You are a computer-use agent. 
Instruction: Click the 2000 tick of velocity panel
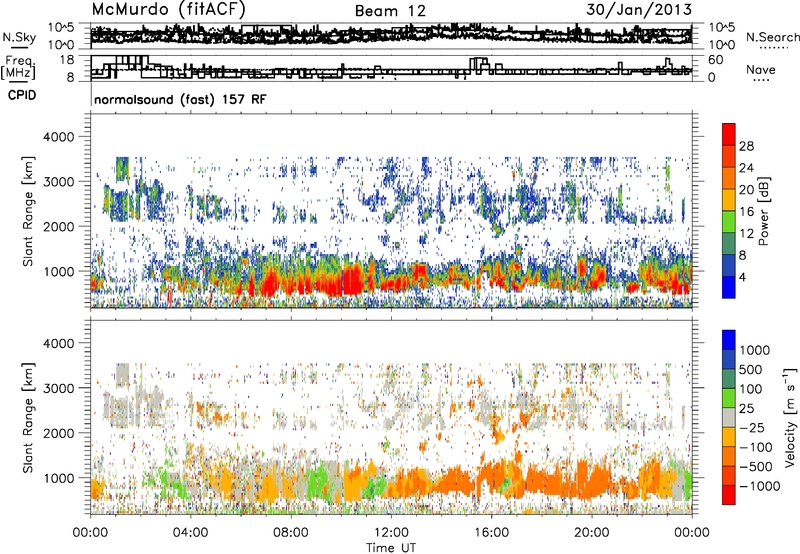(58, 433)
